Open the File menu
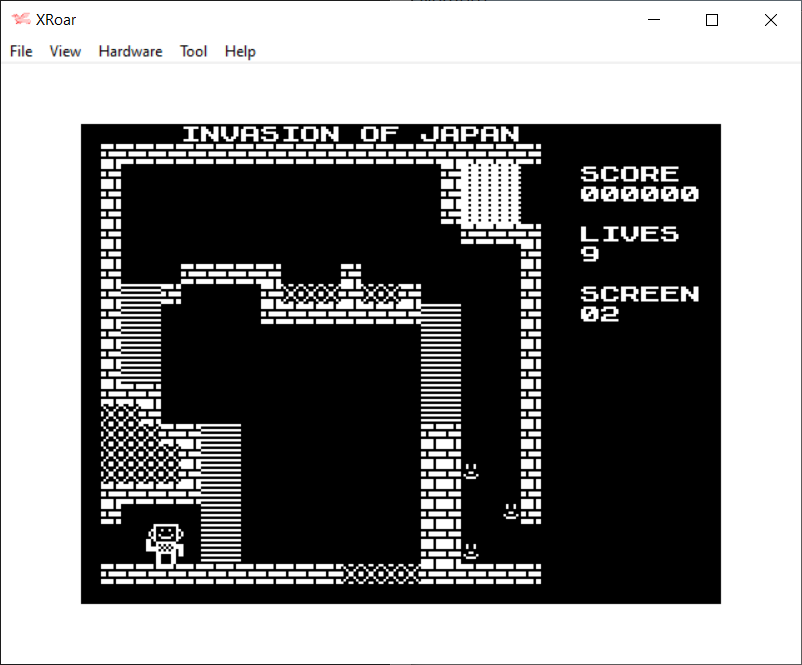This screenshot has height=665, width=802. coord(21,51)
